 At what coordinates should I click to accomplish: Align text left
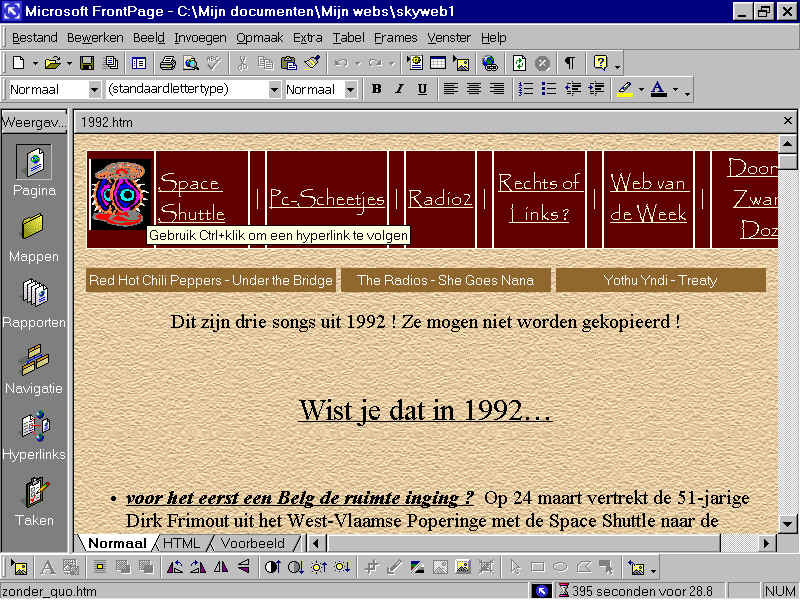[x=450, y=89]
